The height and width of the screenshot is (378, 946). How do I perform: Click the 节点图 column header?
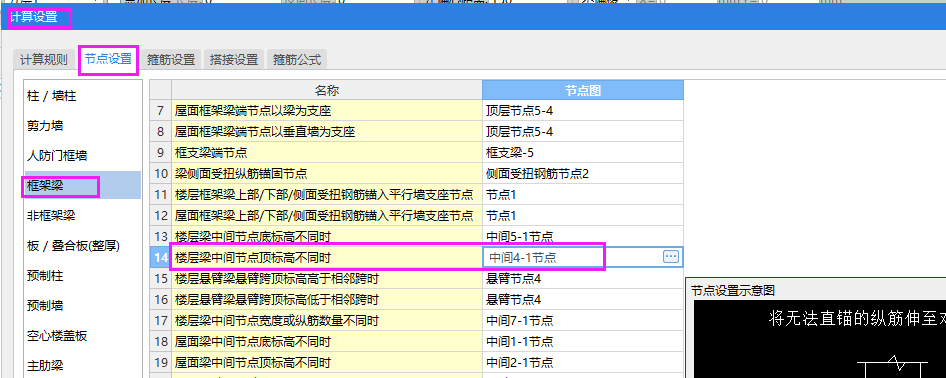pos(583,90)
